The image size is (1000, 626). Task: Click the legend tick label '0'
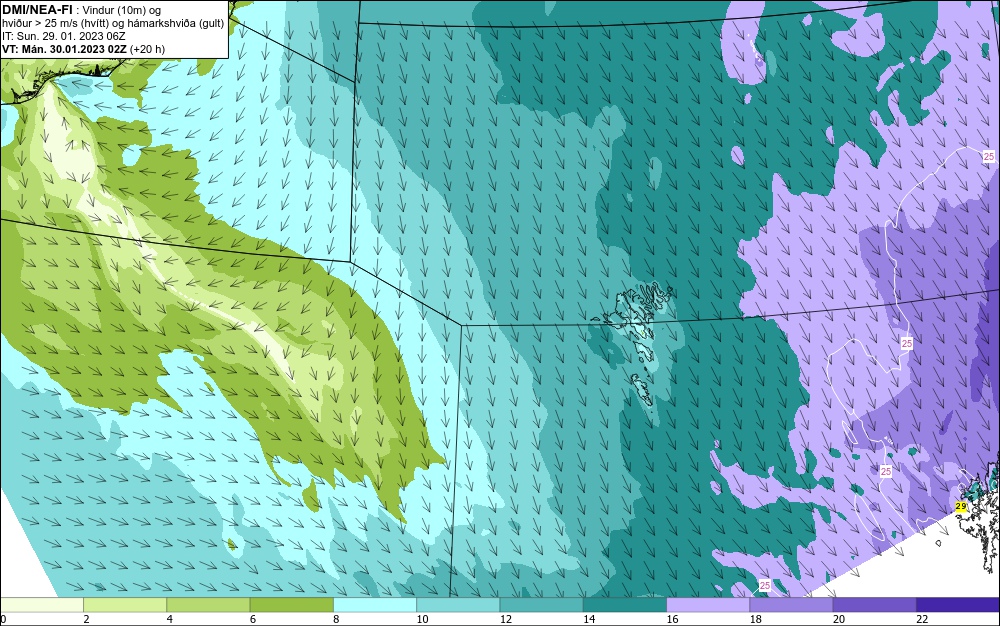tap(3, 619)
